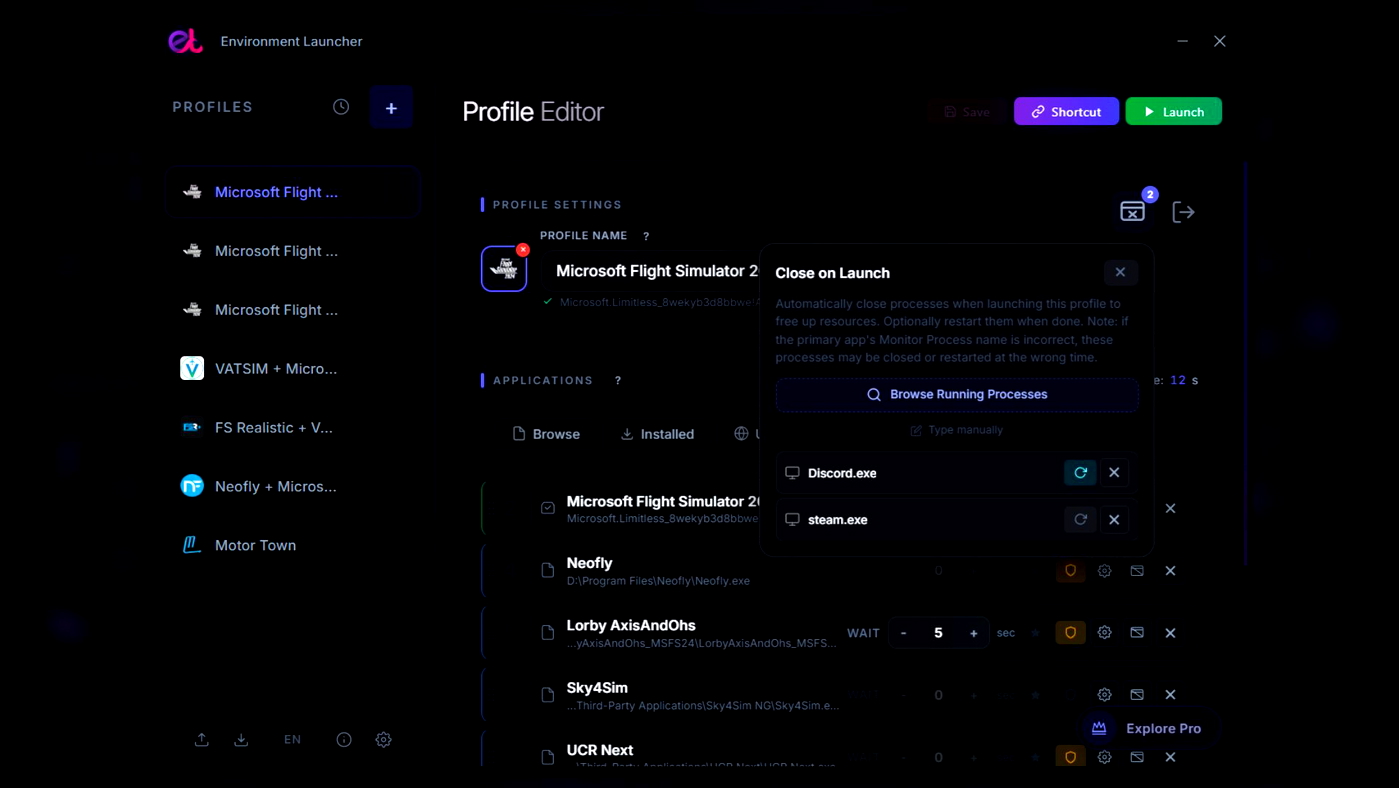Select Motor Town profile
Viewport: 1399px width, 788px height.
click(x=293, y=546)
